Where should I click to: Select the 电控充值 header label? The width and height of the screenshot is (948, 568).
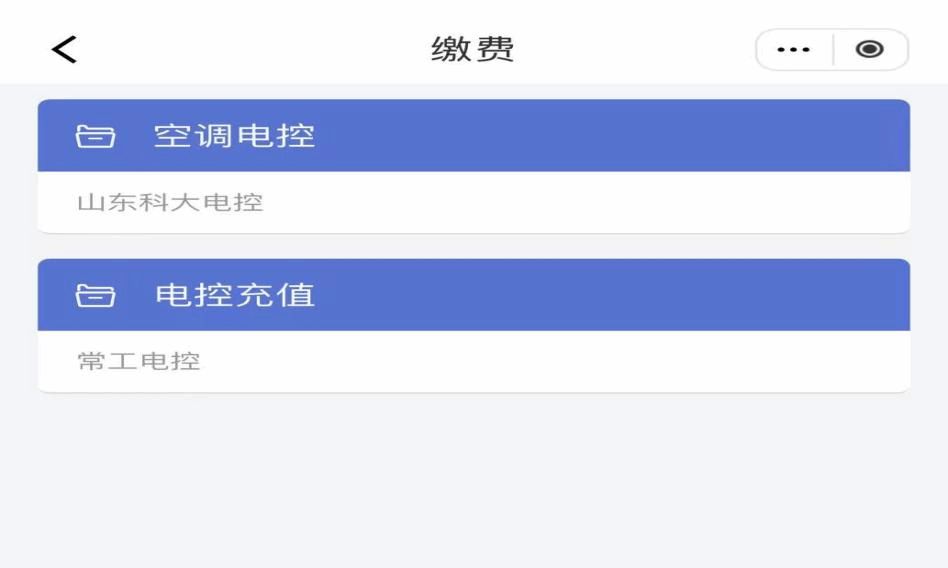click(x=235, y=295)
